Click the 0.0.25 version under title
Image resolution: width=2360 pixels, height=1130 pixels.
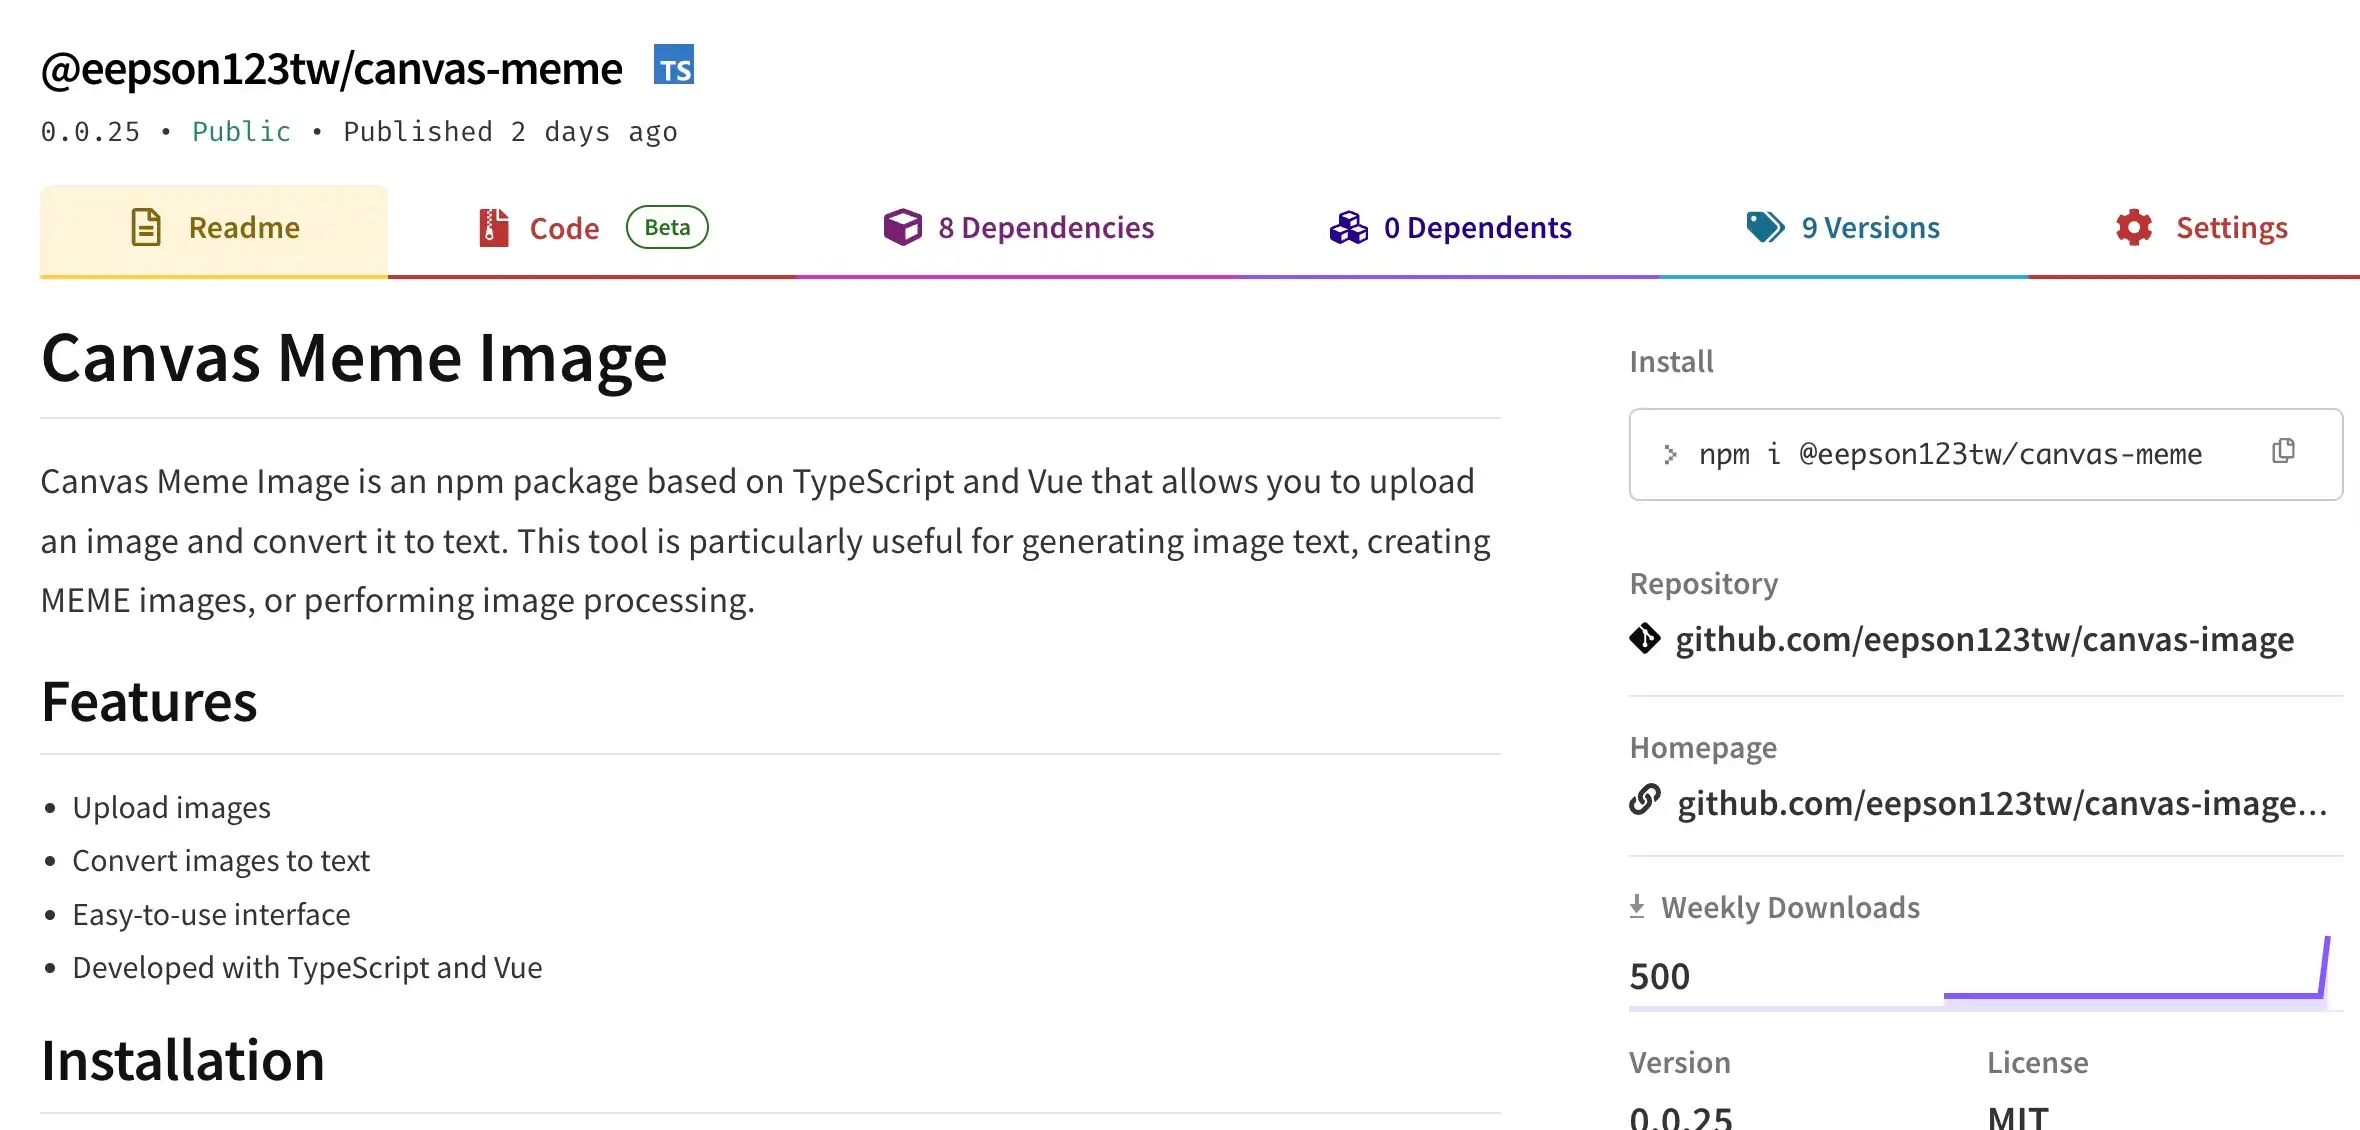(x=90, y=132)
